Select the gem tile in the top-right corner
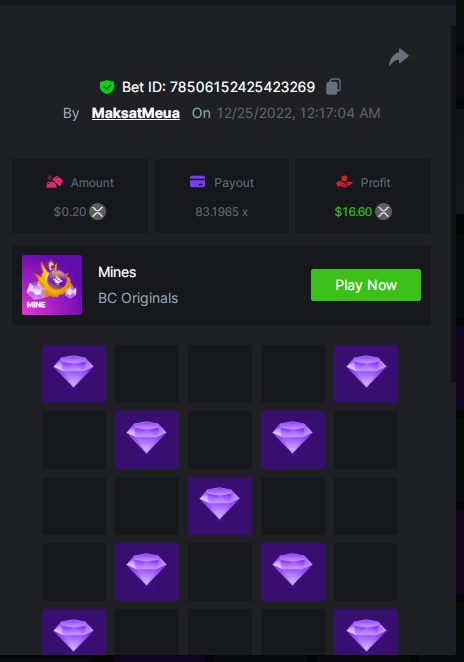Image resolution: width=464 pixels, height=662 pixels. pyautogui.click(x=366, y=374)
